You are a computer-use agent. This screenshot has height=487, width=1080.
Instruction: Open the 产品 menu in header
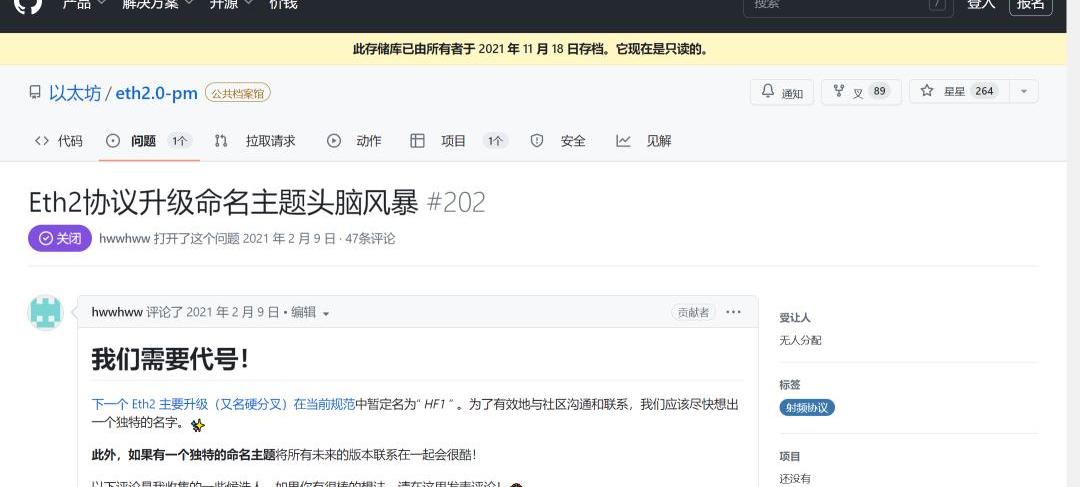point(84,4)
